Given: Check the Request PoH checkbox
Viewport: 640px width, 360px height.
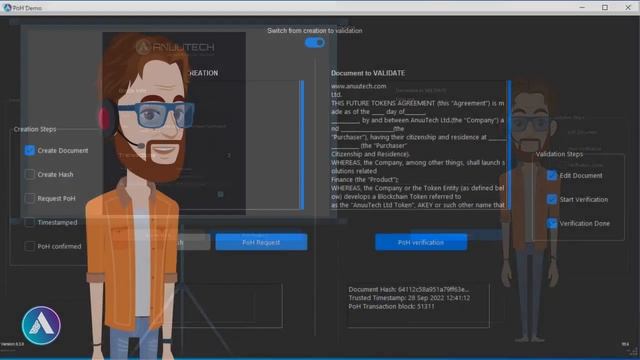Looking at the screenshot, I should (29, 198).
